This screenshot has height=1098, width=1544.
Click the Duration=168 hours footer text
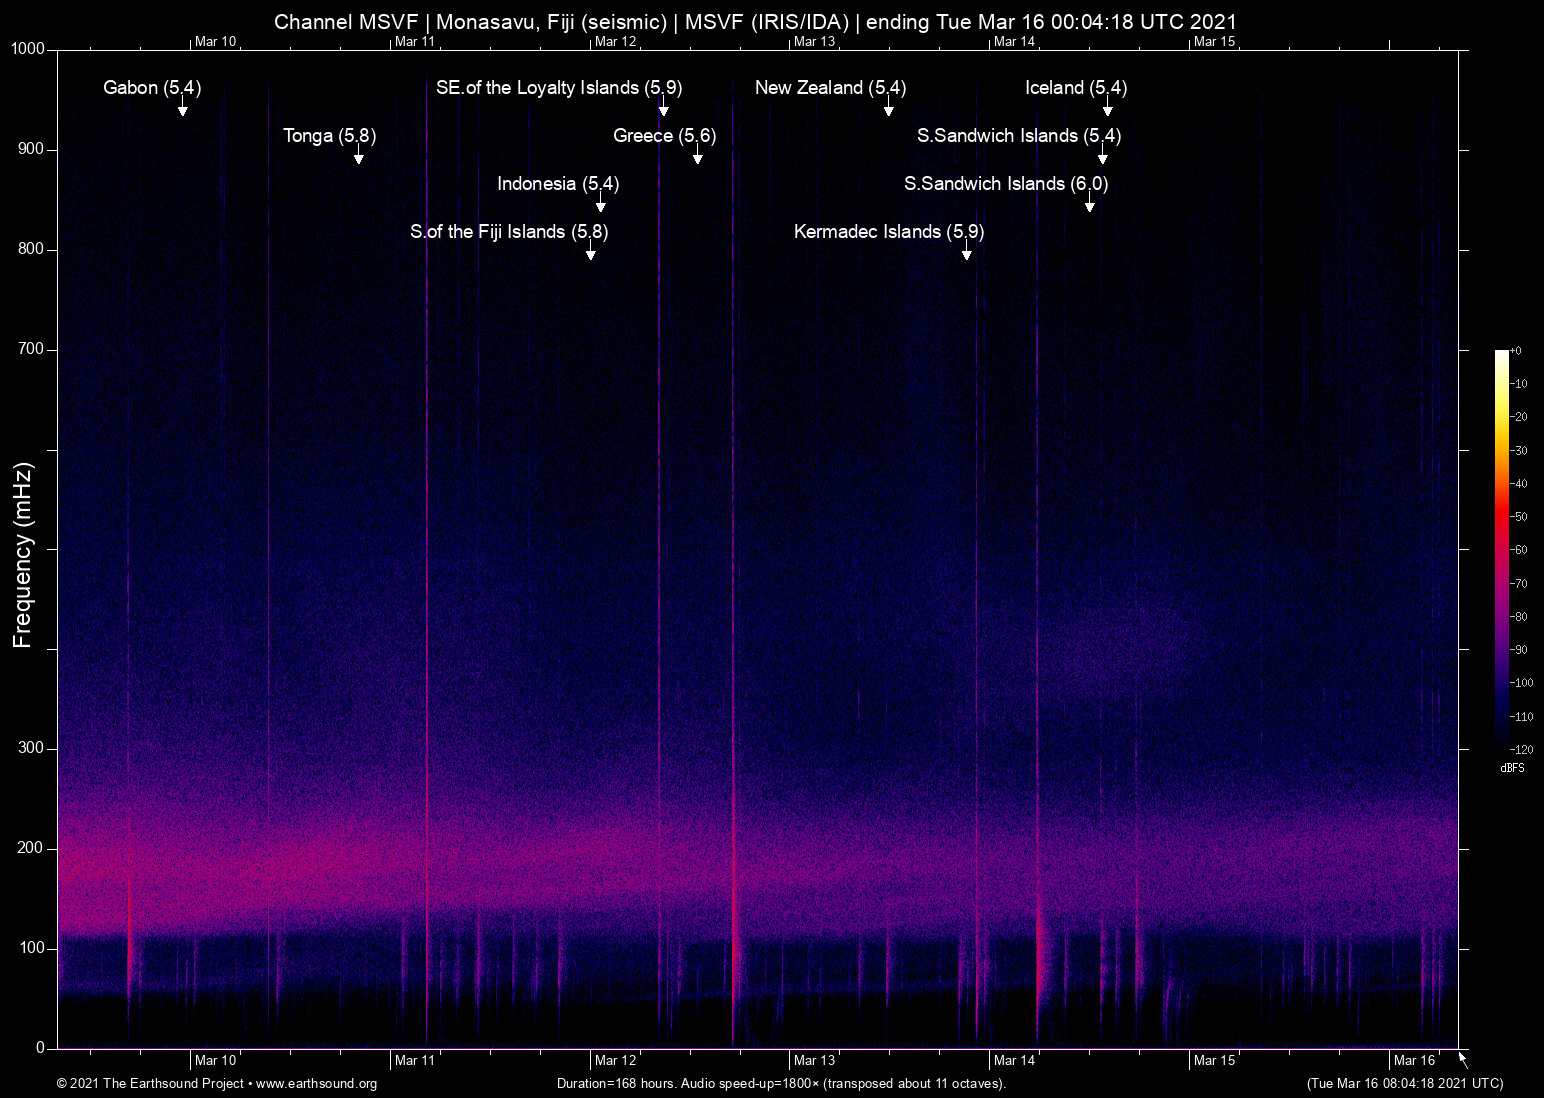point(781,1083)
